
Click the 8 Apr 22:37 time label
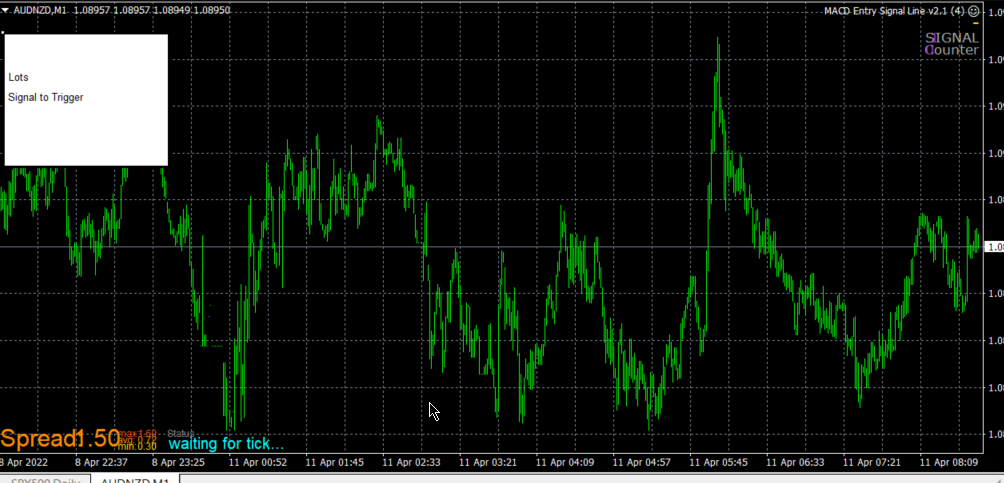click(x=101, y=462)
